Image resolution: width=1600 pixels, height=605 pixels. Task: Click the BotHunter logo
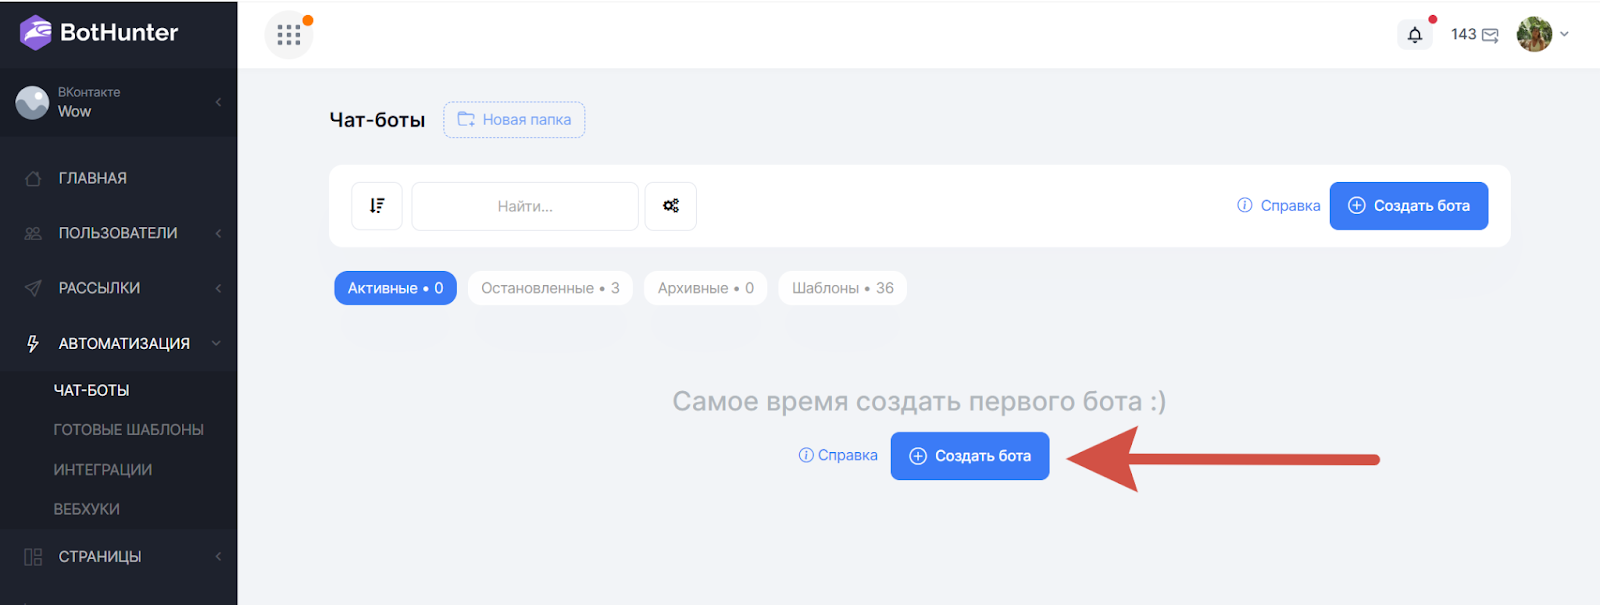click(x=99, y=32)
